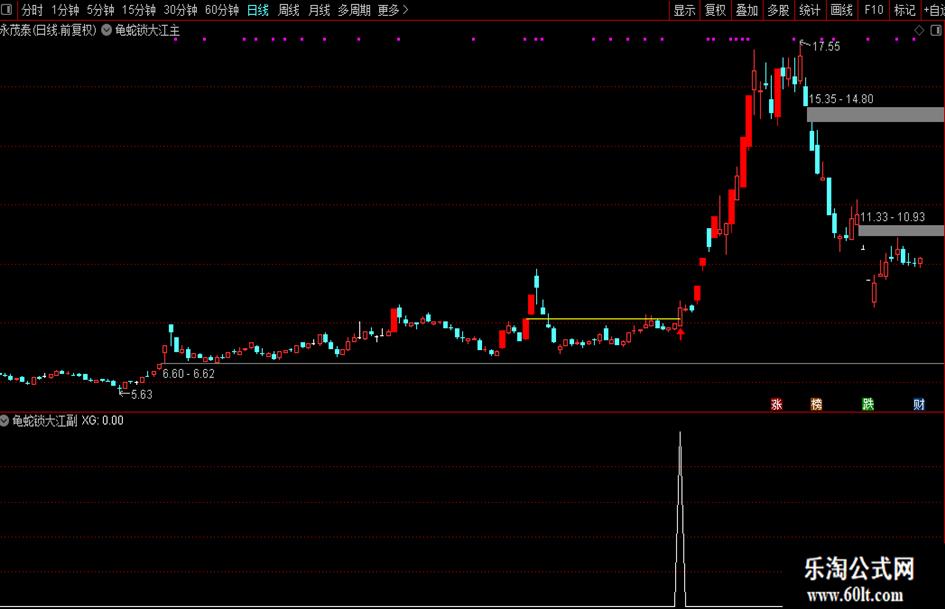Expand the 更多 periods menu

pos(393,10)
